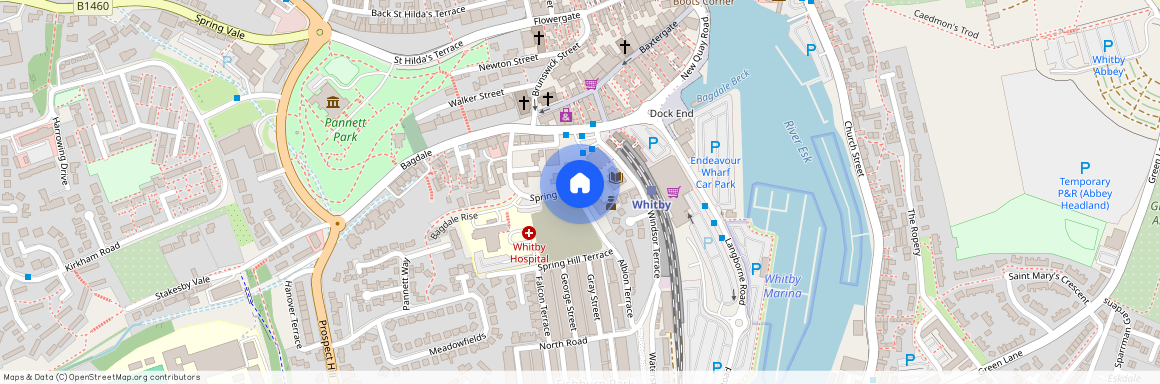Click the Back St Hilda's Terrace label
1160x384 pixels.
click(x=418, y=13)
